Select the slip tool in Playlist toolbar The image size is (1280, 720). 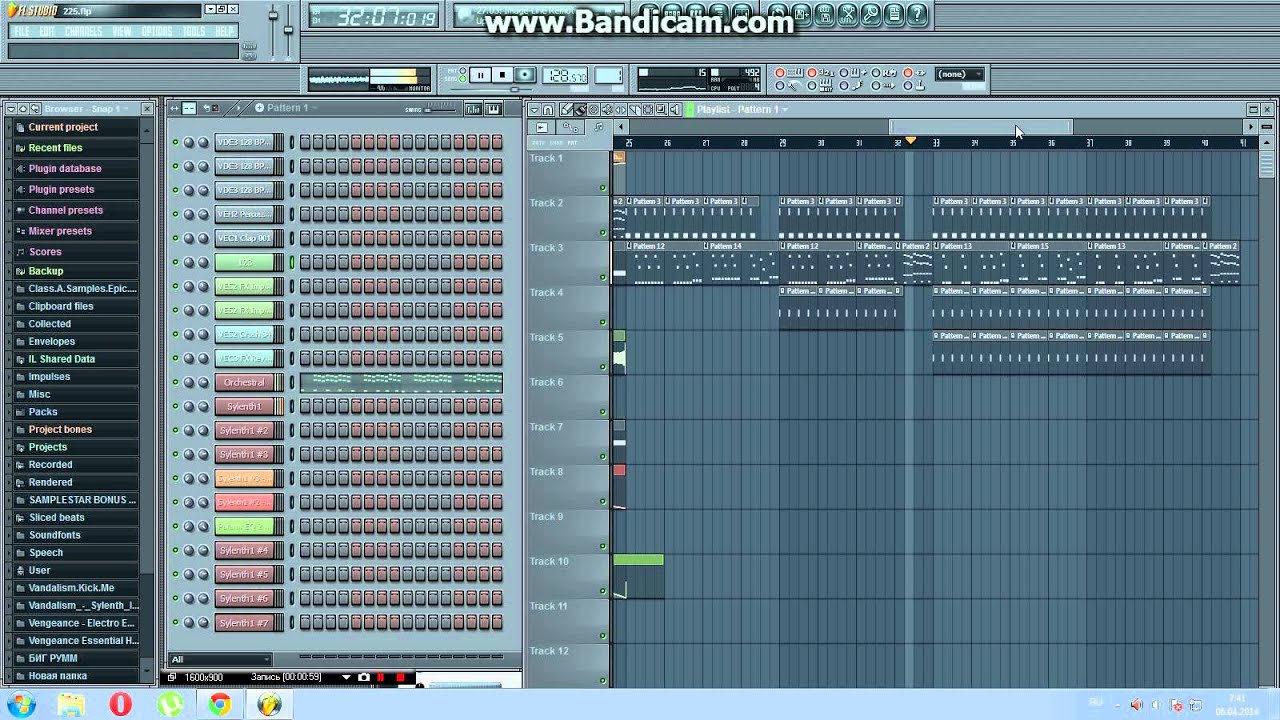click(621, 110)
